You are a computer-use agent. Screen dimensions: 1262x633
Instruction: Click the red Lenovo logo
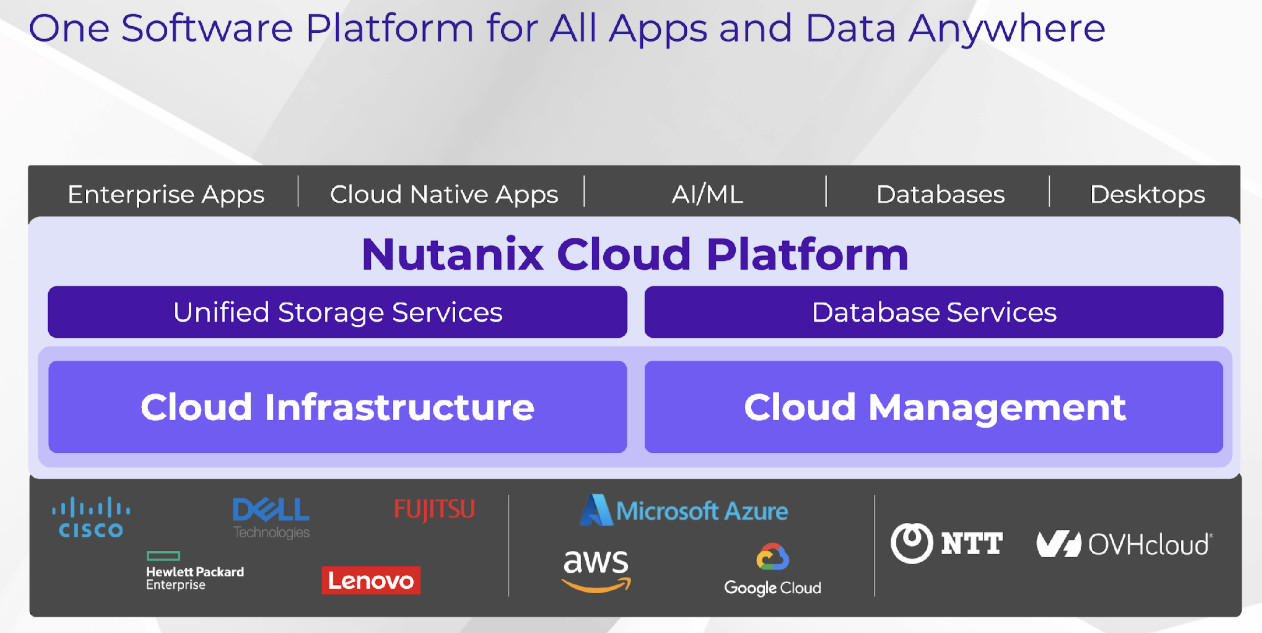pos(371,580)
